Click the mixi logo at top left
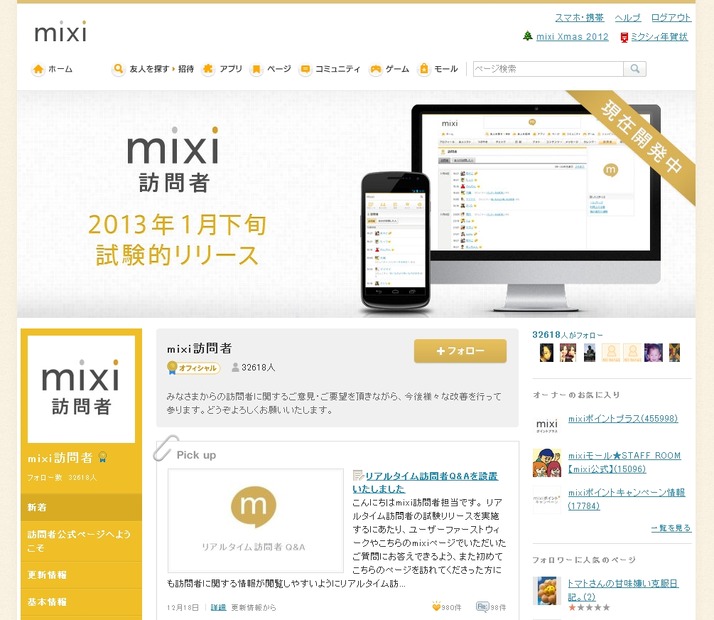714x620 pixels. point(60,31)
